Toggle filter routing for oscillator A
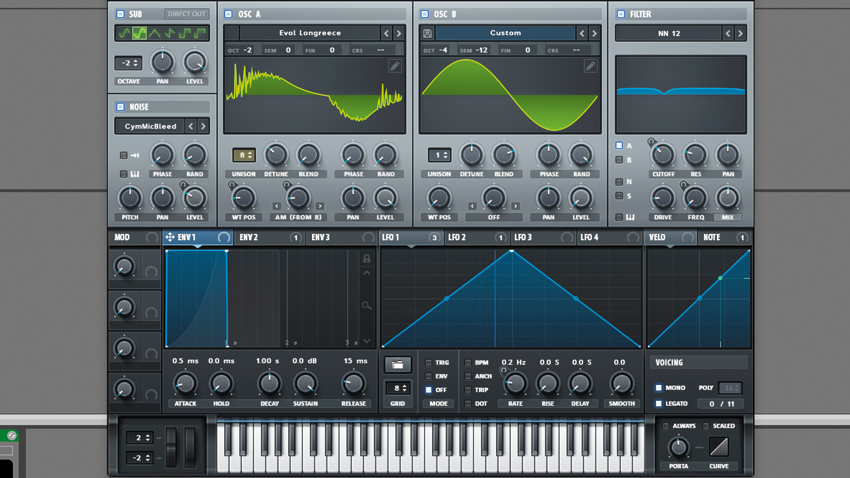Image resolution: width=850 pixels, height=478 pixels. pos(619,145)
